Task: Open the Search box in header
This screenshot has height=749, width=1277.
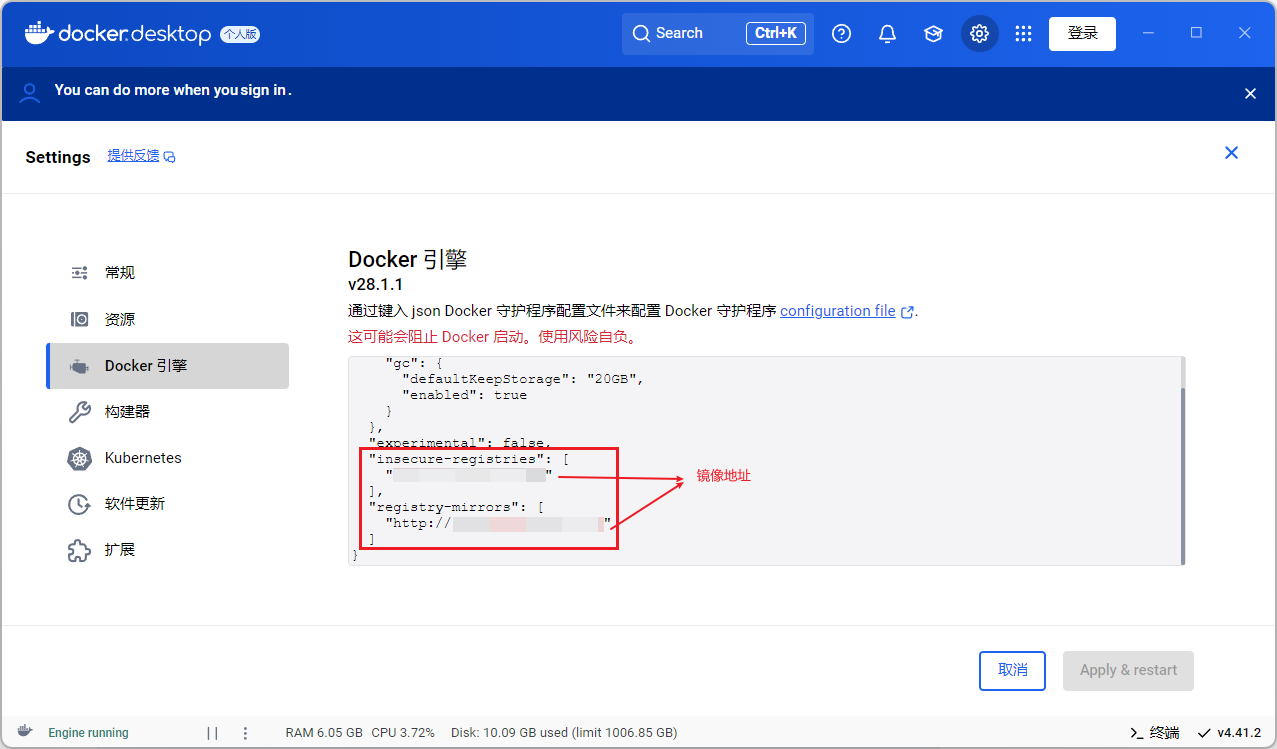Action: 718,33
